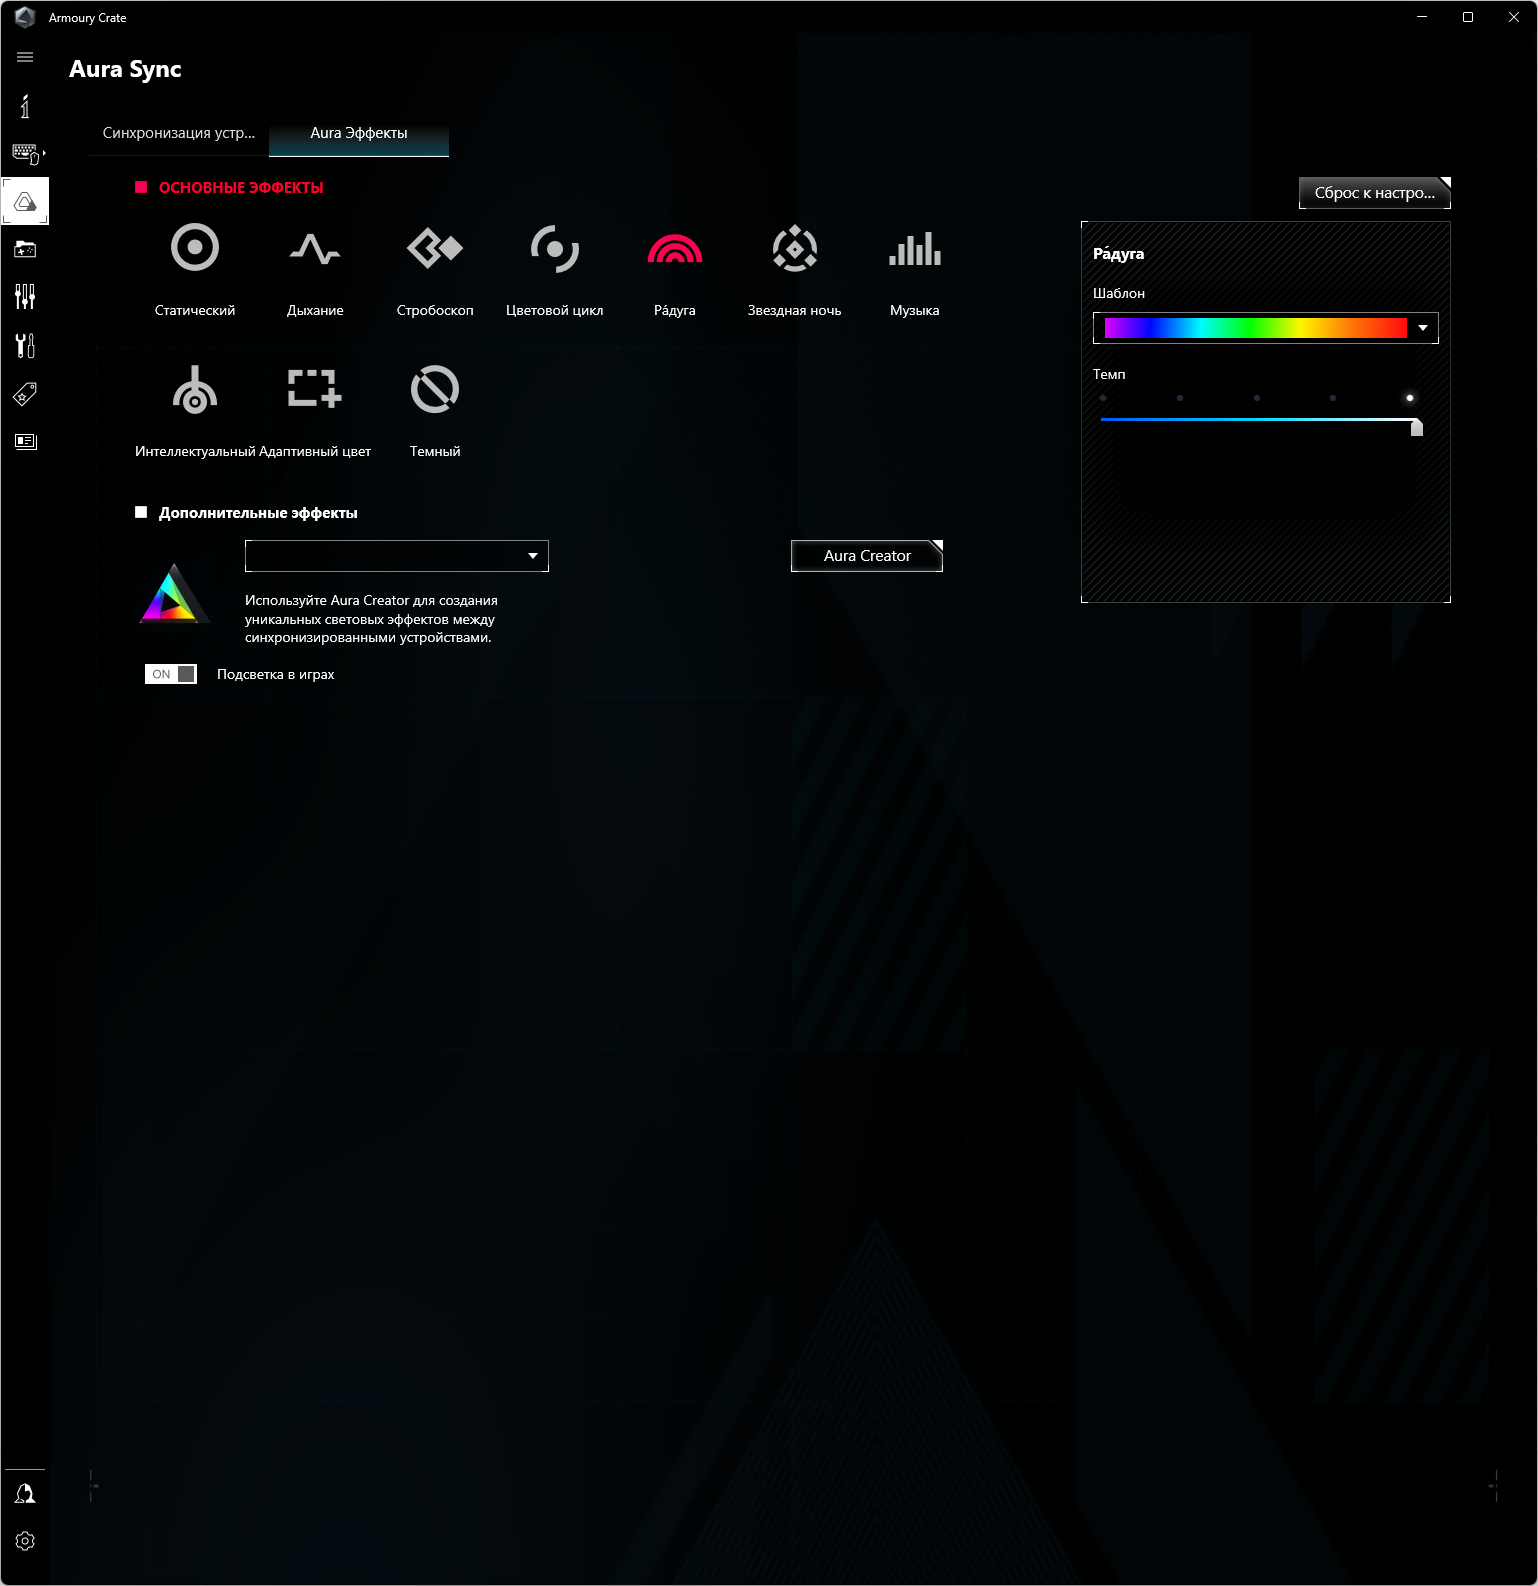1538x1586 pixels.
Task: Set Темп slider to the middle dot
Action: [1257, 398]
